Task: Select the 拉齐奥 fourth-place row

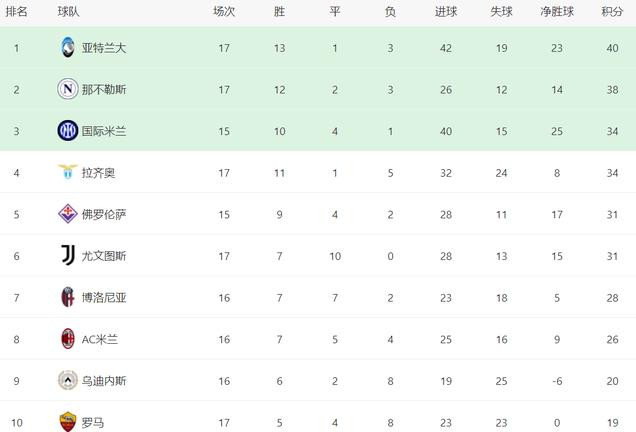Action: (x=318, y=172)
